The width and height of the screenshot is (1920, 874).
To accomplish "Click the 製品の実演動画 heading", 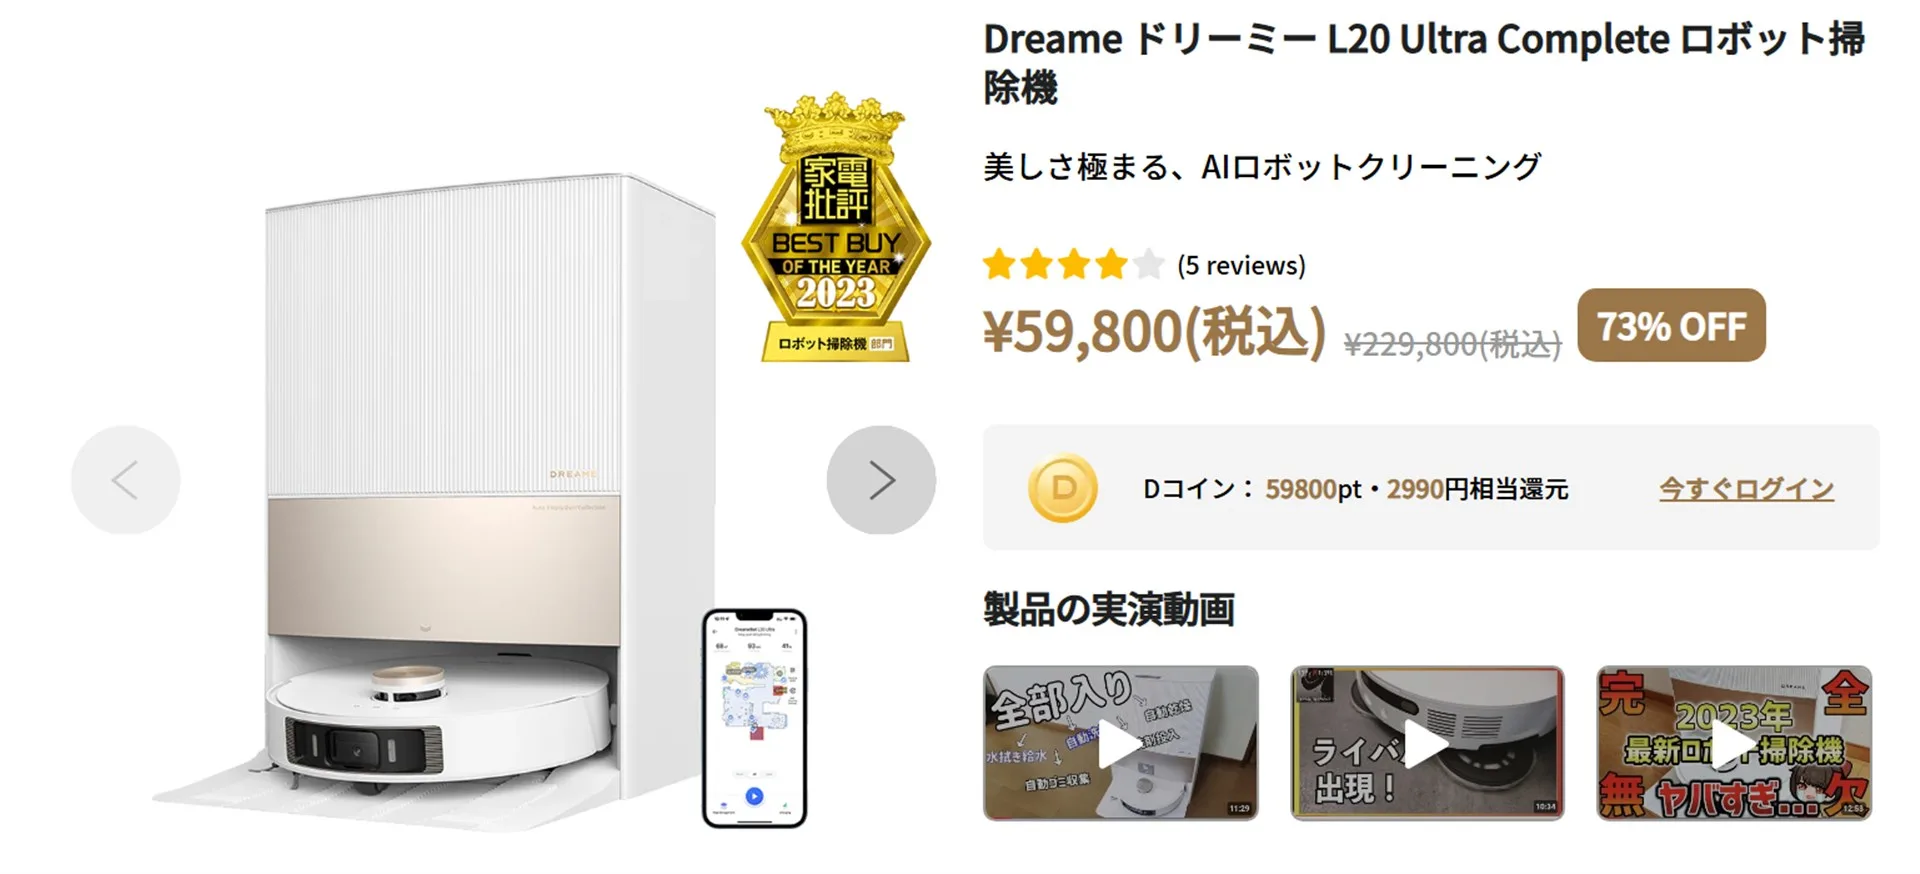I will coord(1108,609).
